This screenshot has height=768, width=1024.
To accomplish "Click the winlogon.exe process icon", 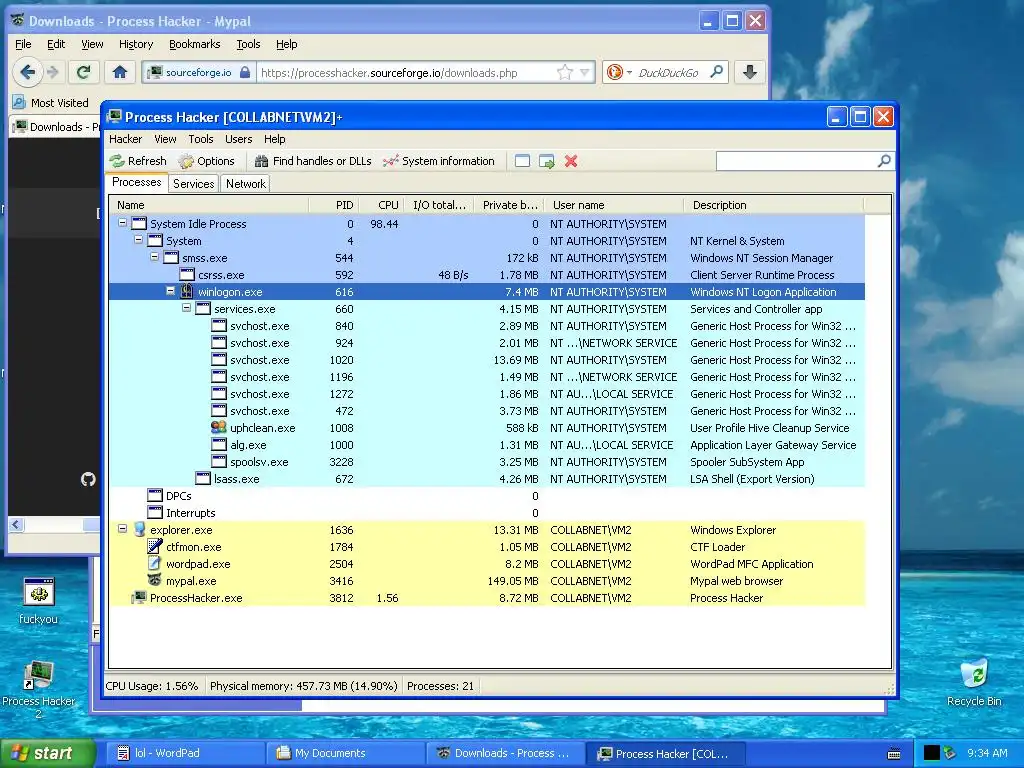I will [187, 292].
